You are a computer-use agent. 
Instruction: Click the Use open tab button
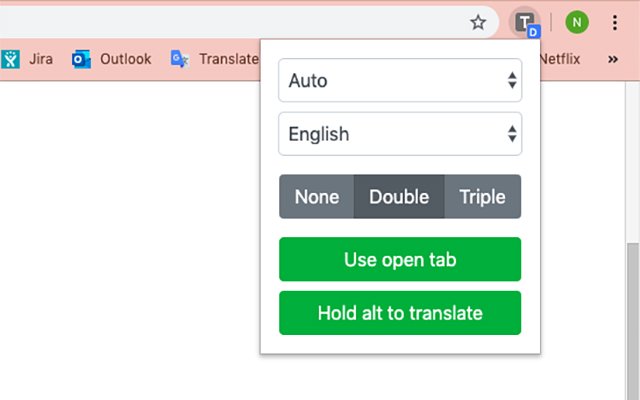(x=400, y=259)
